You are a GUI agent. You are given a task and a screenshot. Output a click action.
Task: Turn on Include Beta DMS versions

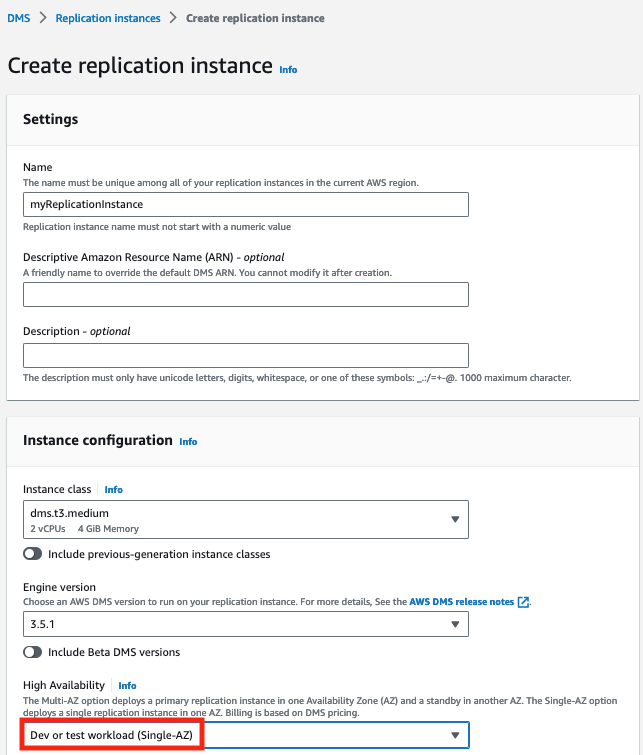[x=33, y=652]
